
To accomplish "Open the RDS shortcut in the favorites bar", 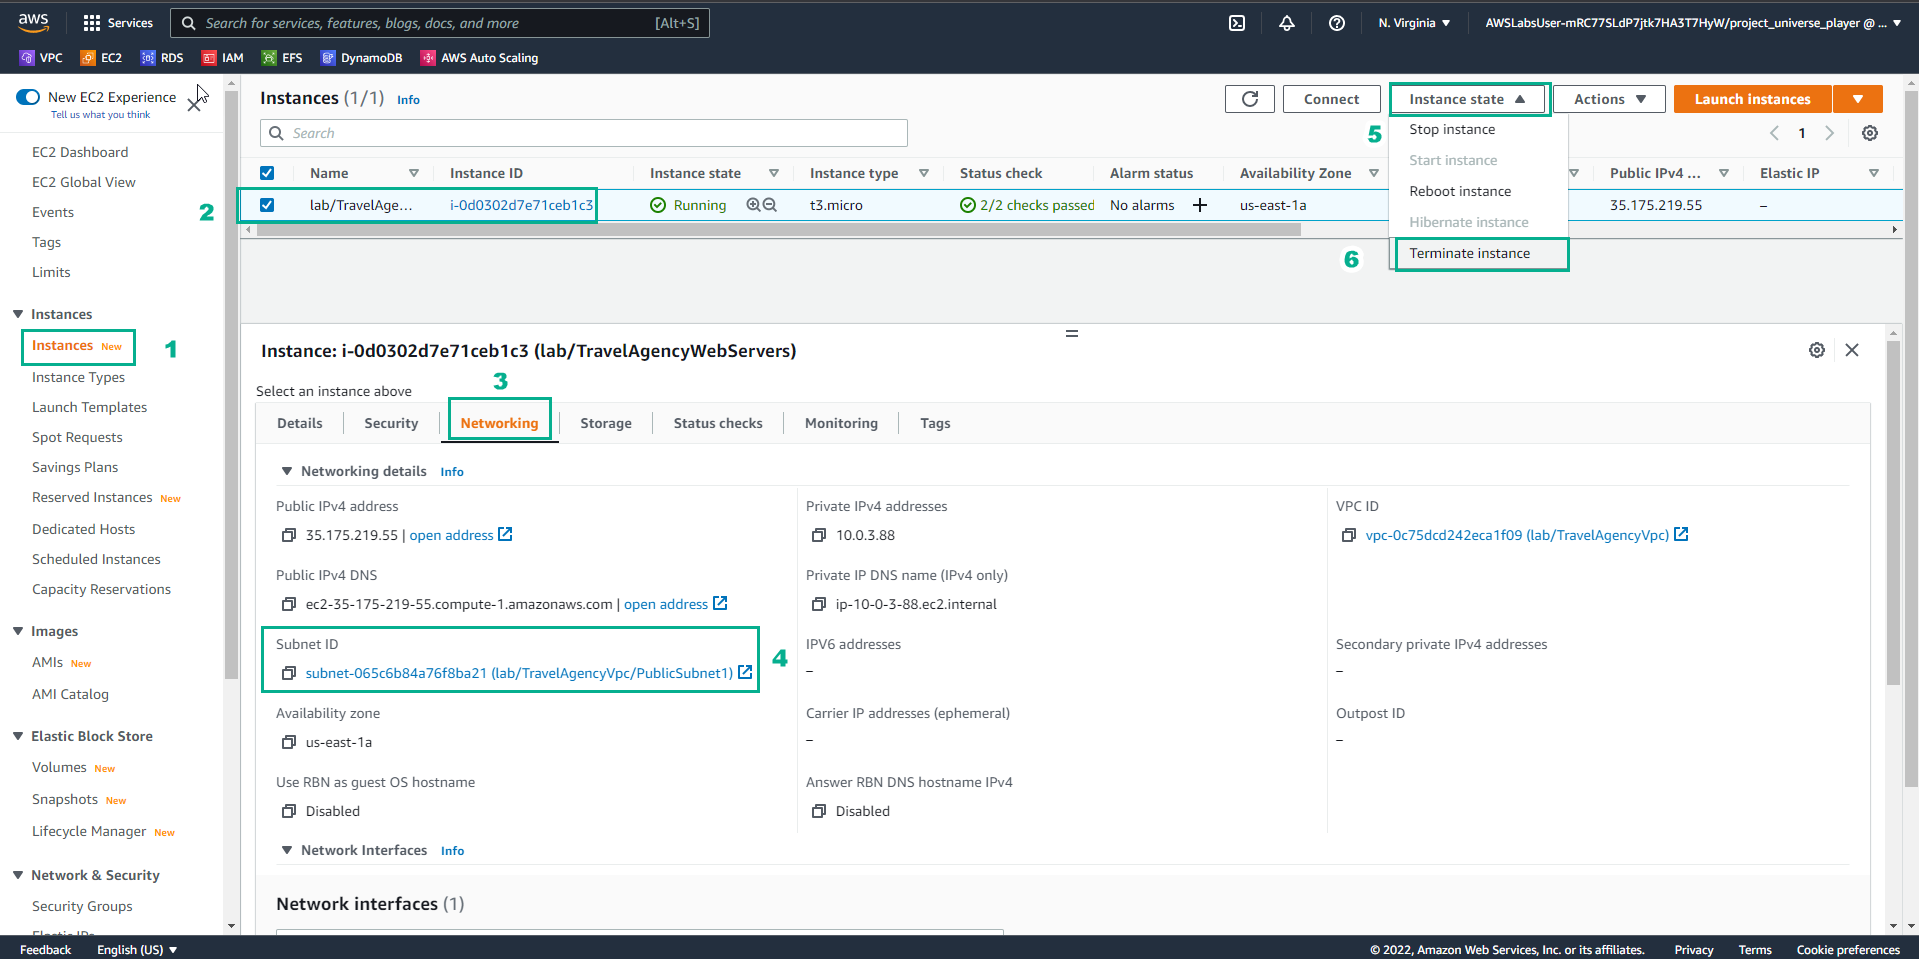I will tap(162, 58).
